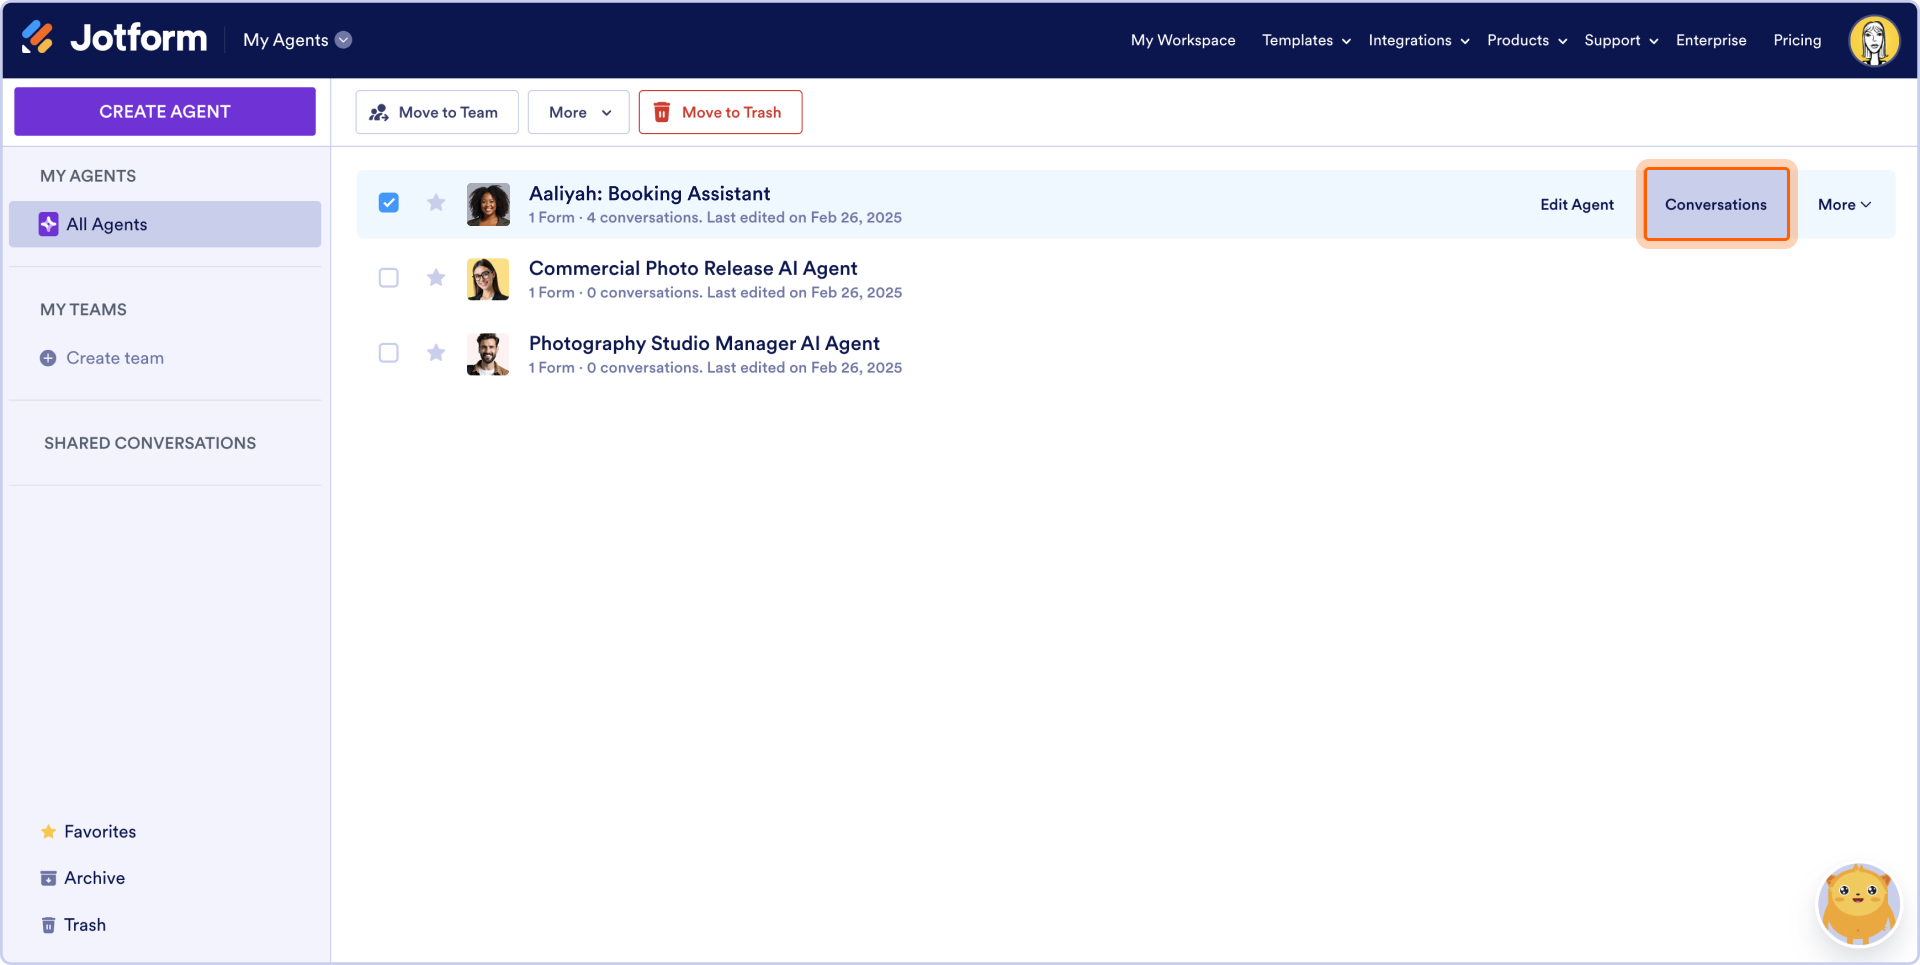
Task: Click the Podo mascot help icon
Action: pos(1858,904)
